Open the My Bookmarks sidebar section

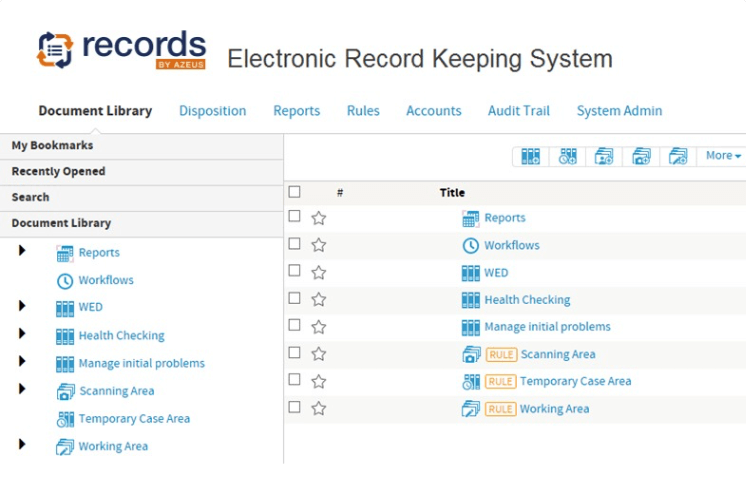[x=52, y=146]
